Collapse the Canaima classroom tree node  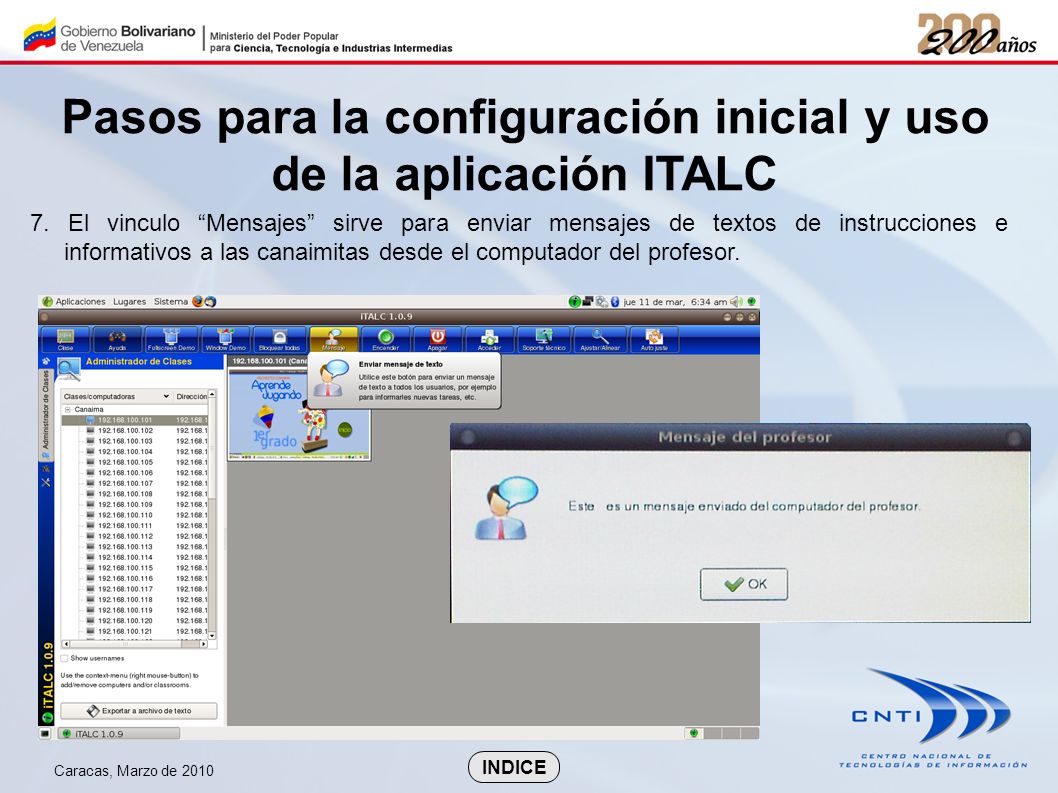67,410
